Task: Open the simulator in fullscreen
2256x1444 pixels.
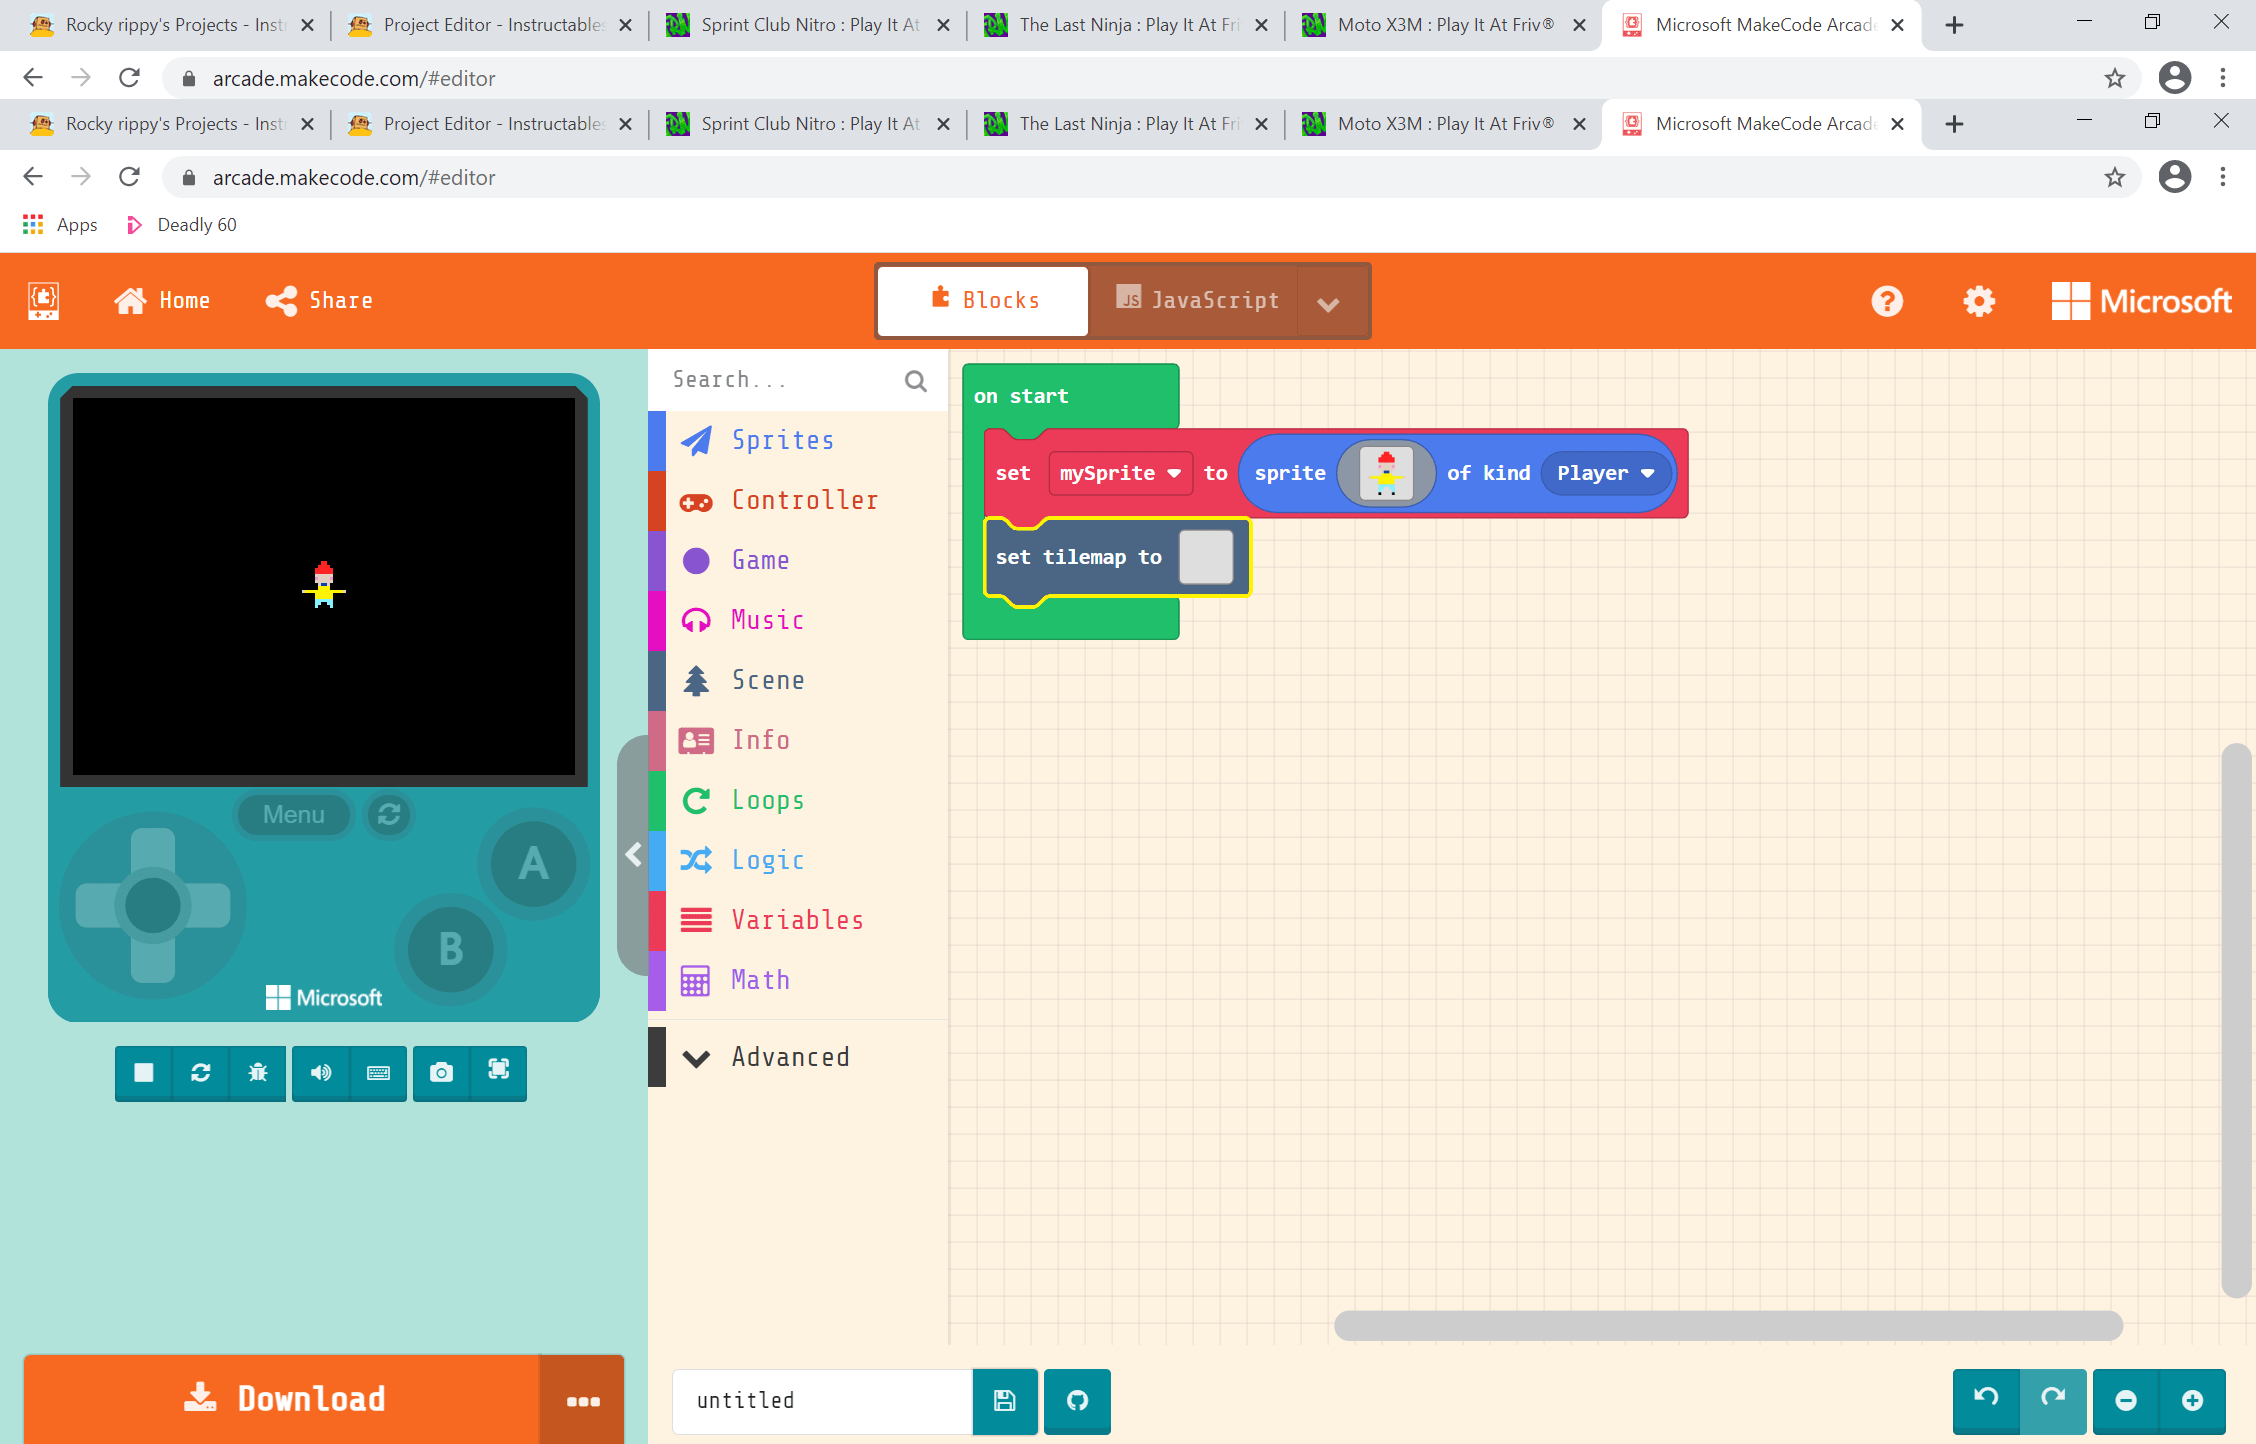Action: (498, 1073)
